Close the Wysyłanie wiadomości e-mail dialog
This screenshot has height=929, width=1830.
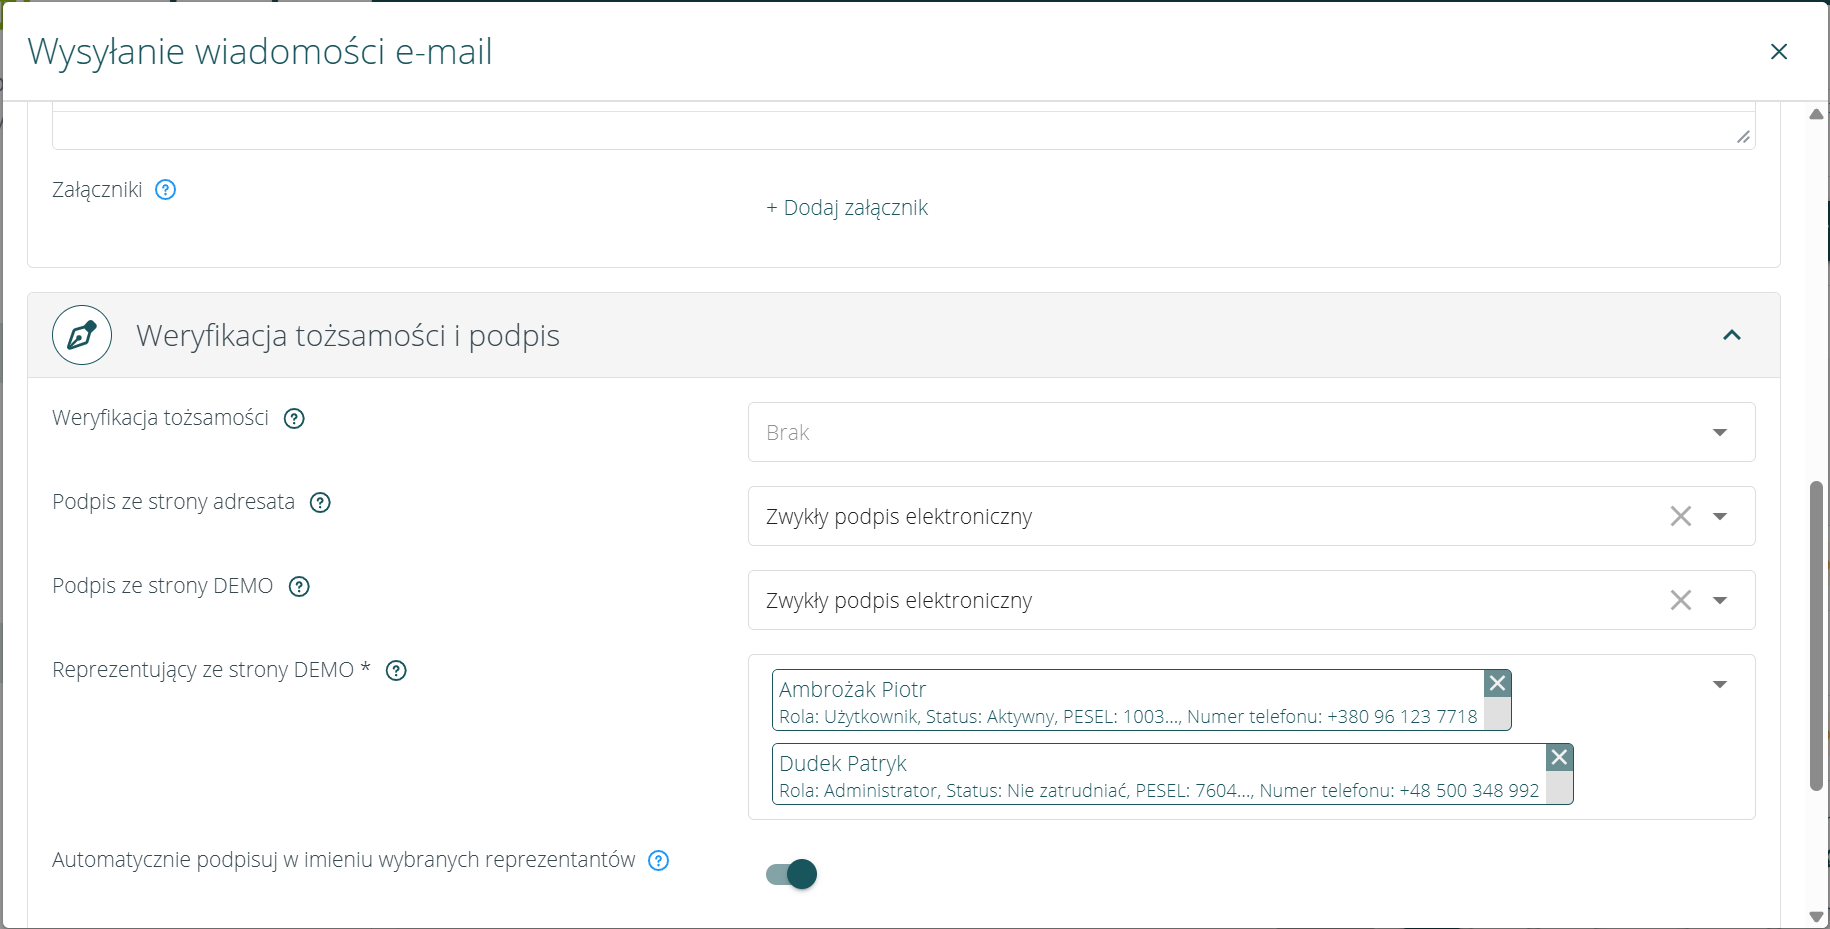[x=1778, y=51]
